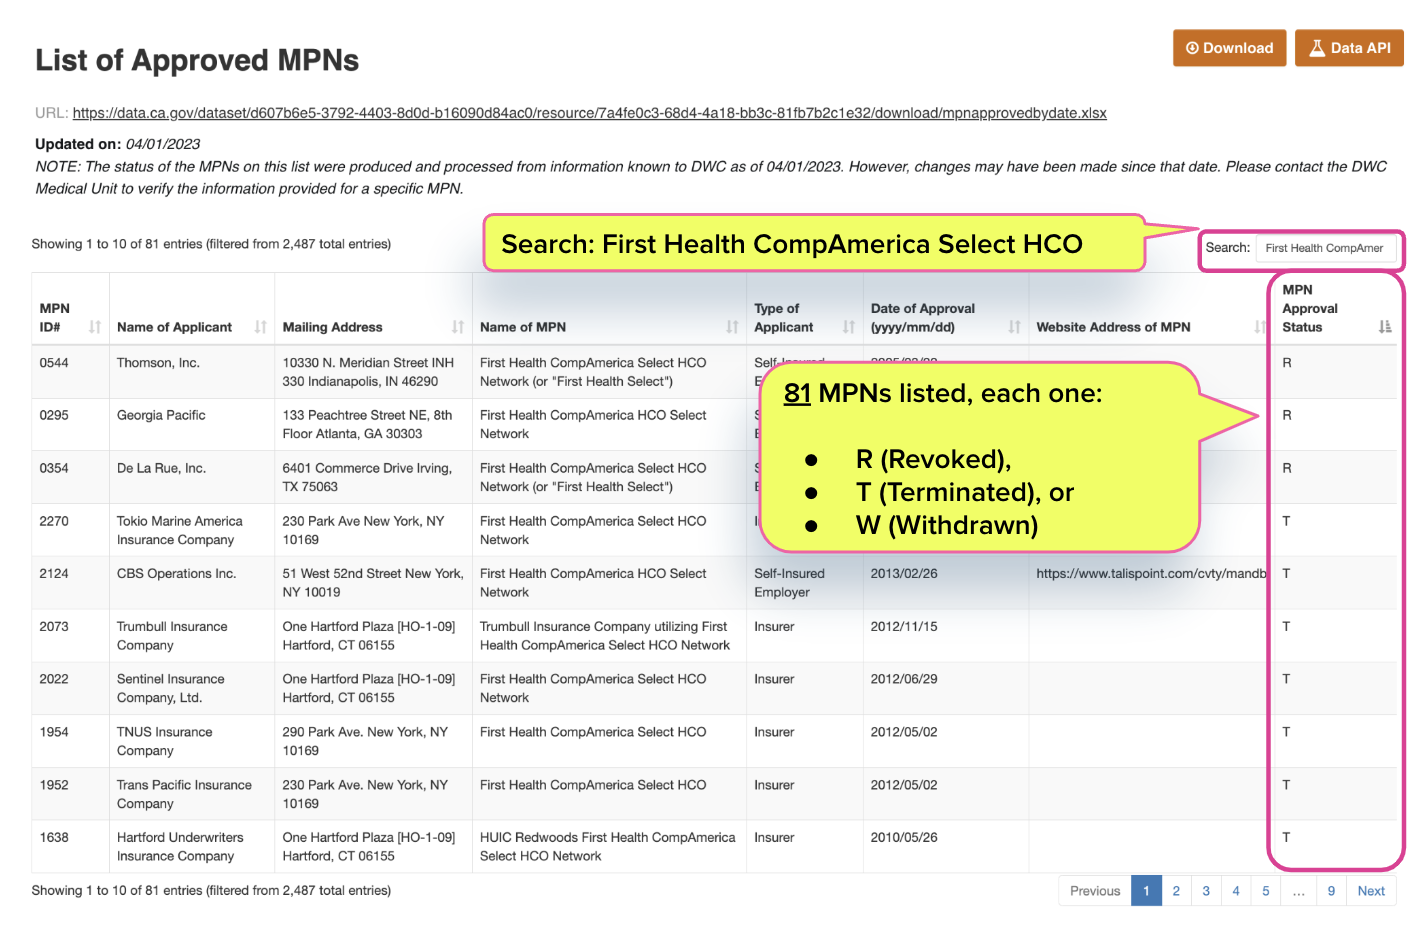1420x928 pixels.
Task: Go to page 2 of results
Action: (x=1176, y=891)
